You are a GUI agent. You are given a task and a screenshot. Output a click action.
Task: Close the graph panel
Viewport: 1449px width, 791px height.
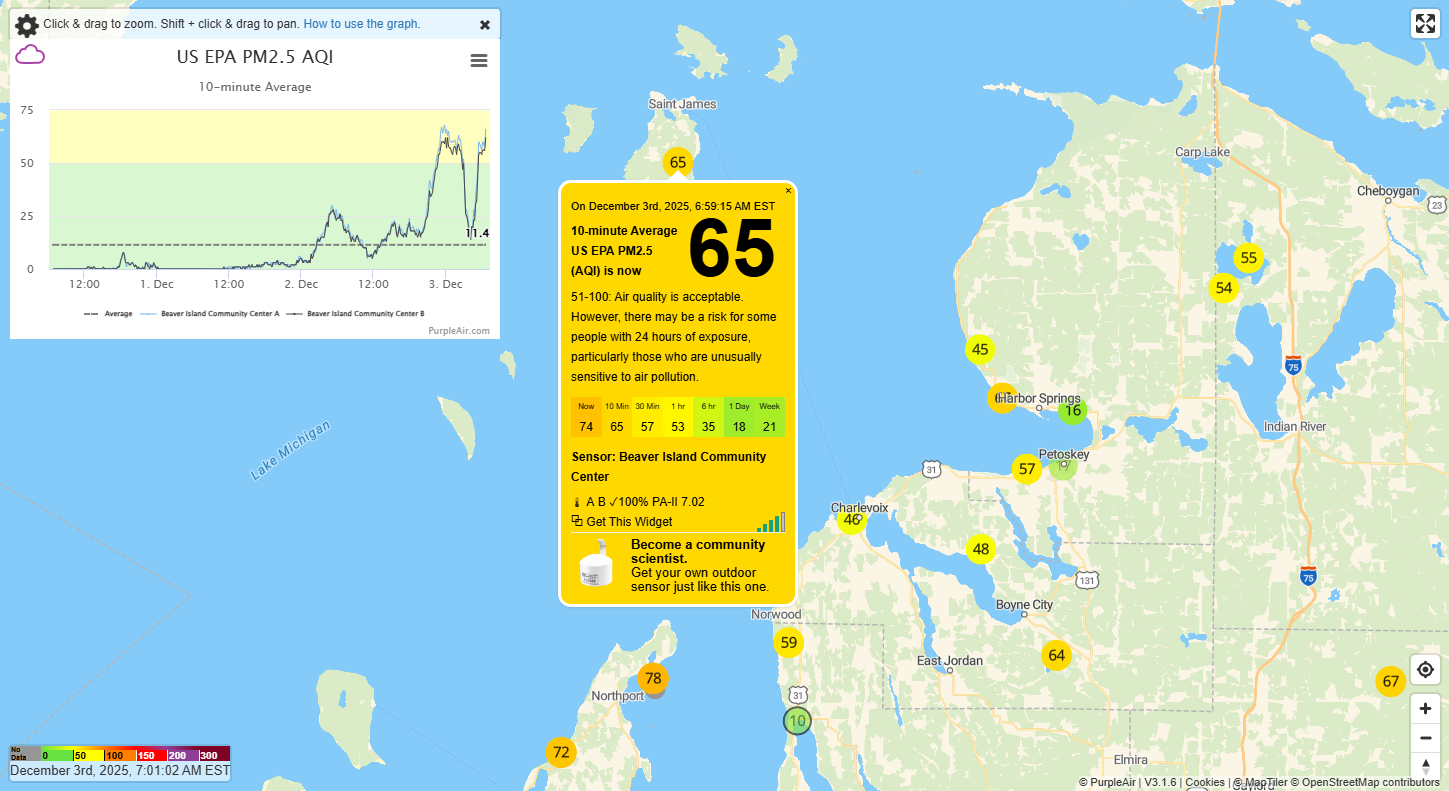pyautogui.click(x=485, y=25)
